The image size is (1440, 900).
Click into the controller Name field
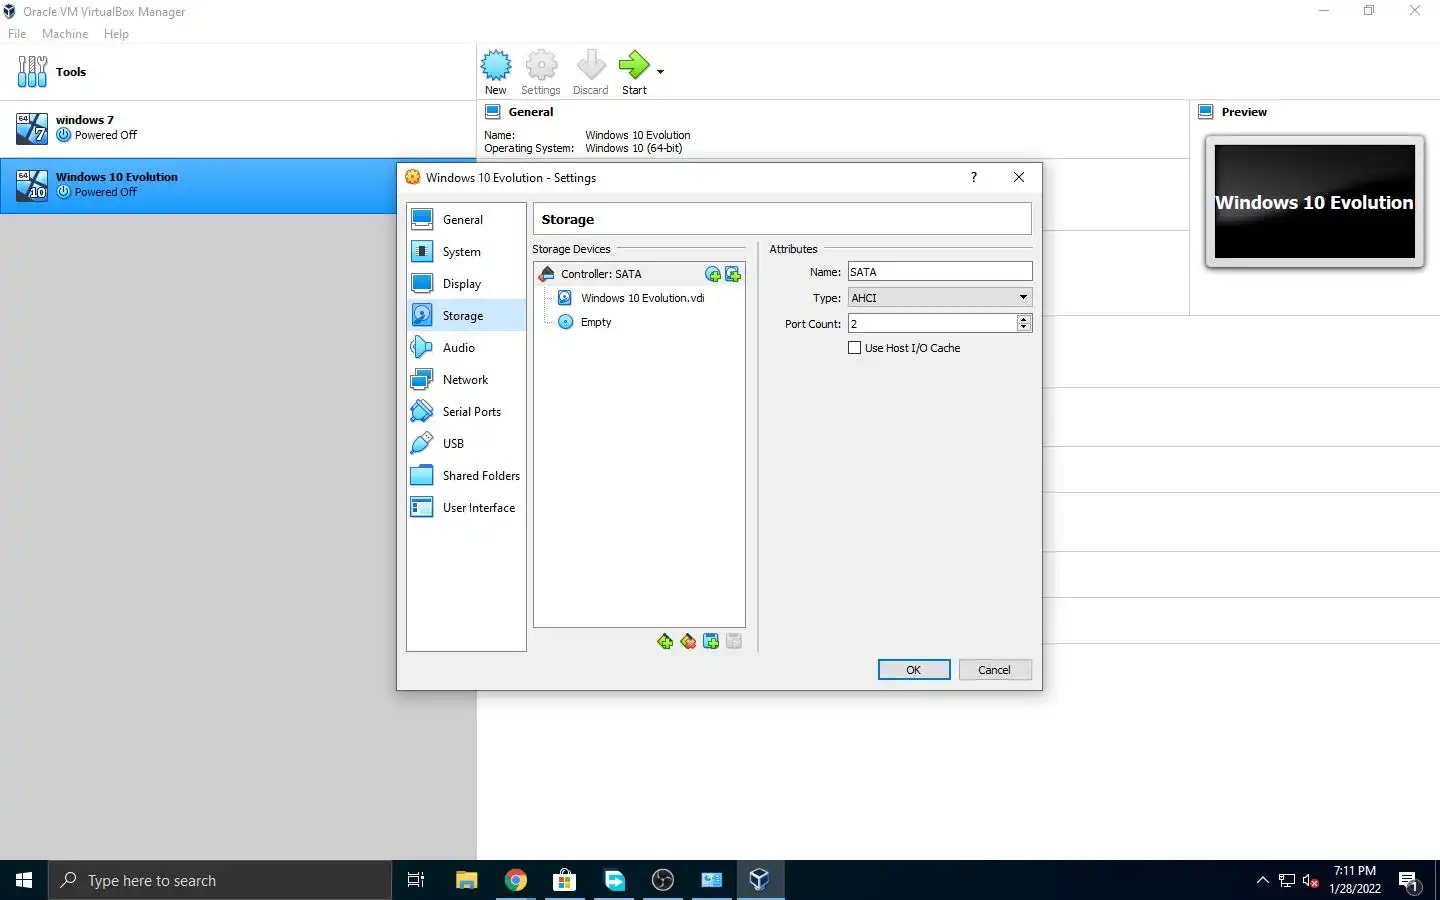click(940, 272)
